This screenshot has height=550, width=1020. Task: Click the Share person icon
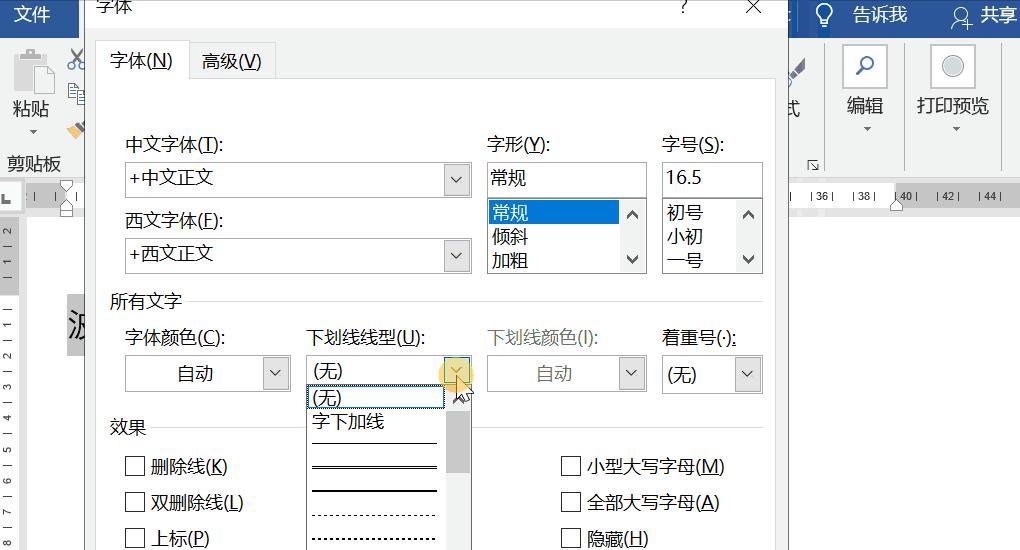(x=961, y=17)
